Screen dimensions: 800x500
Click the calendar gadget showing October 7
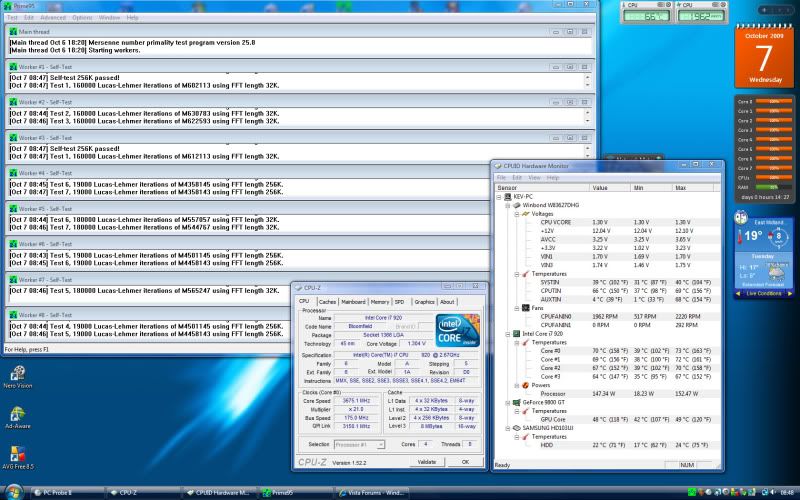pyautogui.click(x=764, y=57)
